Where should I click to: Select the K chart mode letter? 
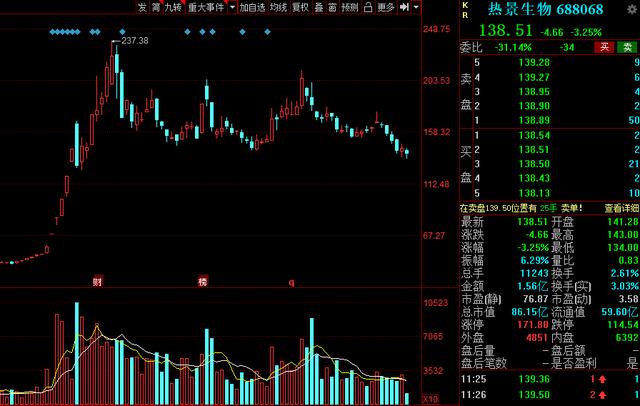(x=465, y=5)
